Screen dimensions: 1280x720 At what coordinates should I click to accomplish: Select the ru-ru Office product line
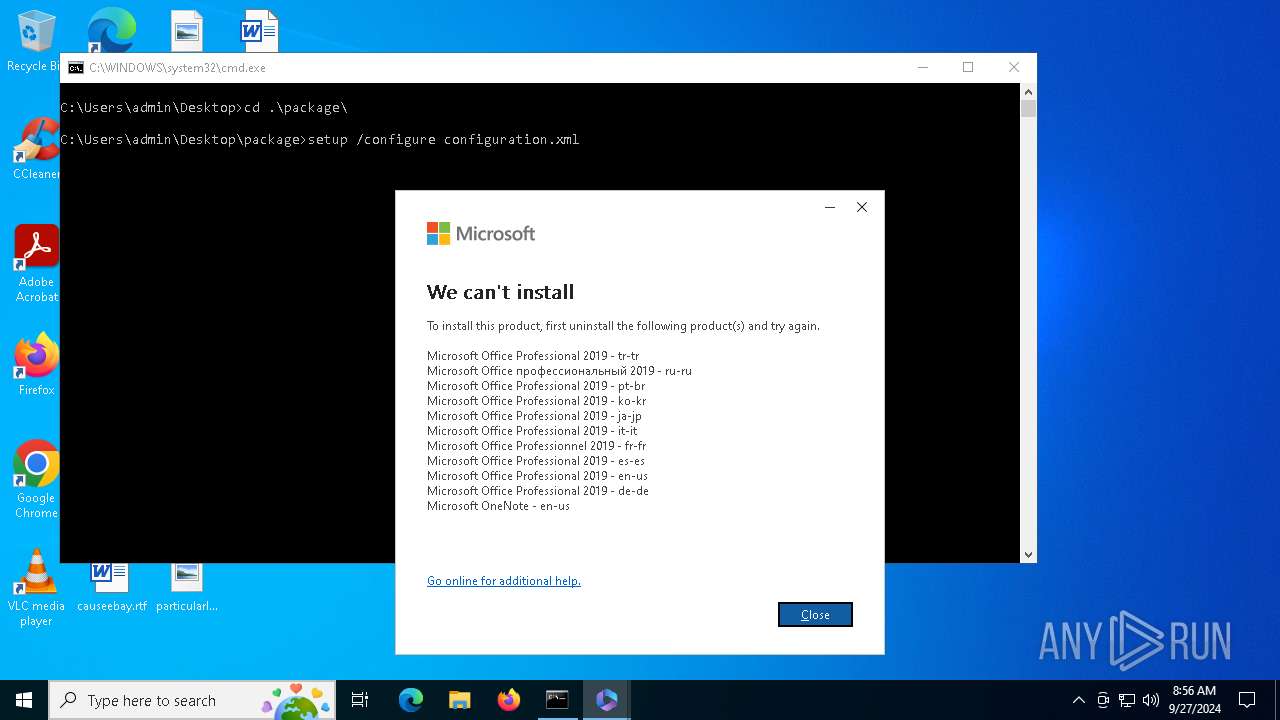tap(559, 371)
